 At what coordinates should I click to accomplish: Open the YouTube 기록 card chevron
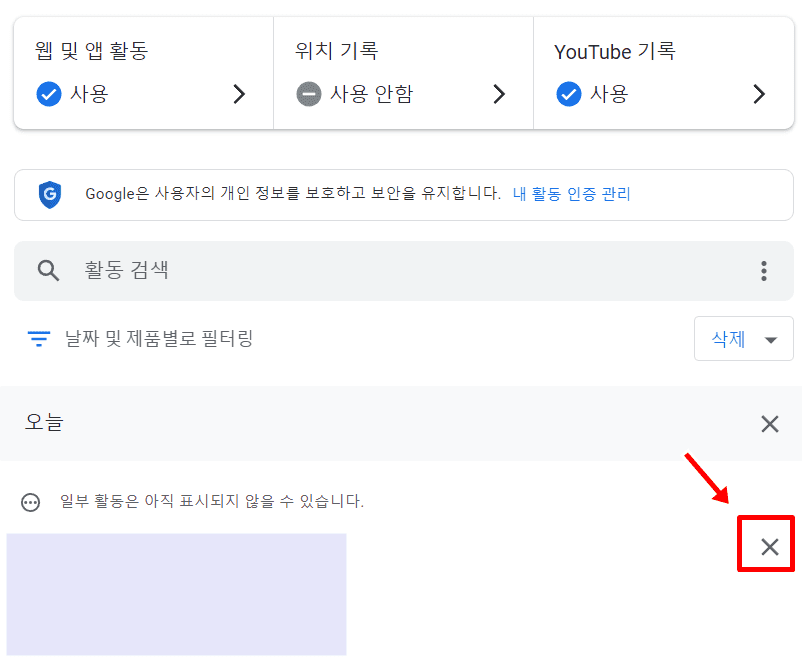coord(759,94)
